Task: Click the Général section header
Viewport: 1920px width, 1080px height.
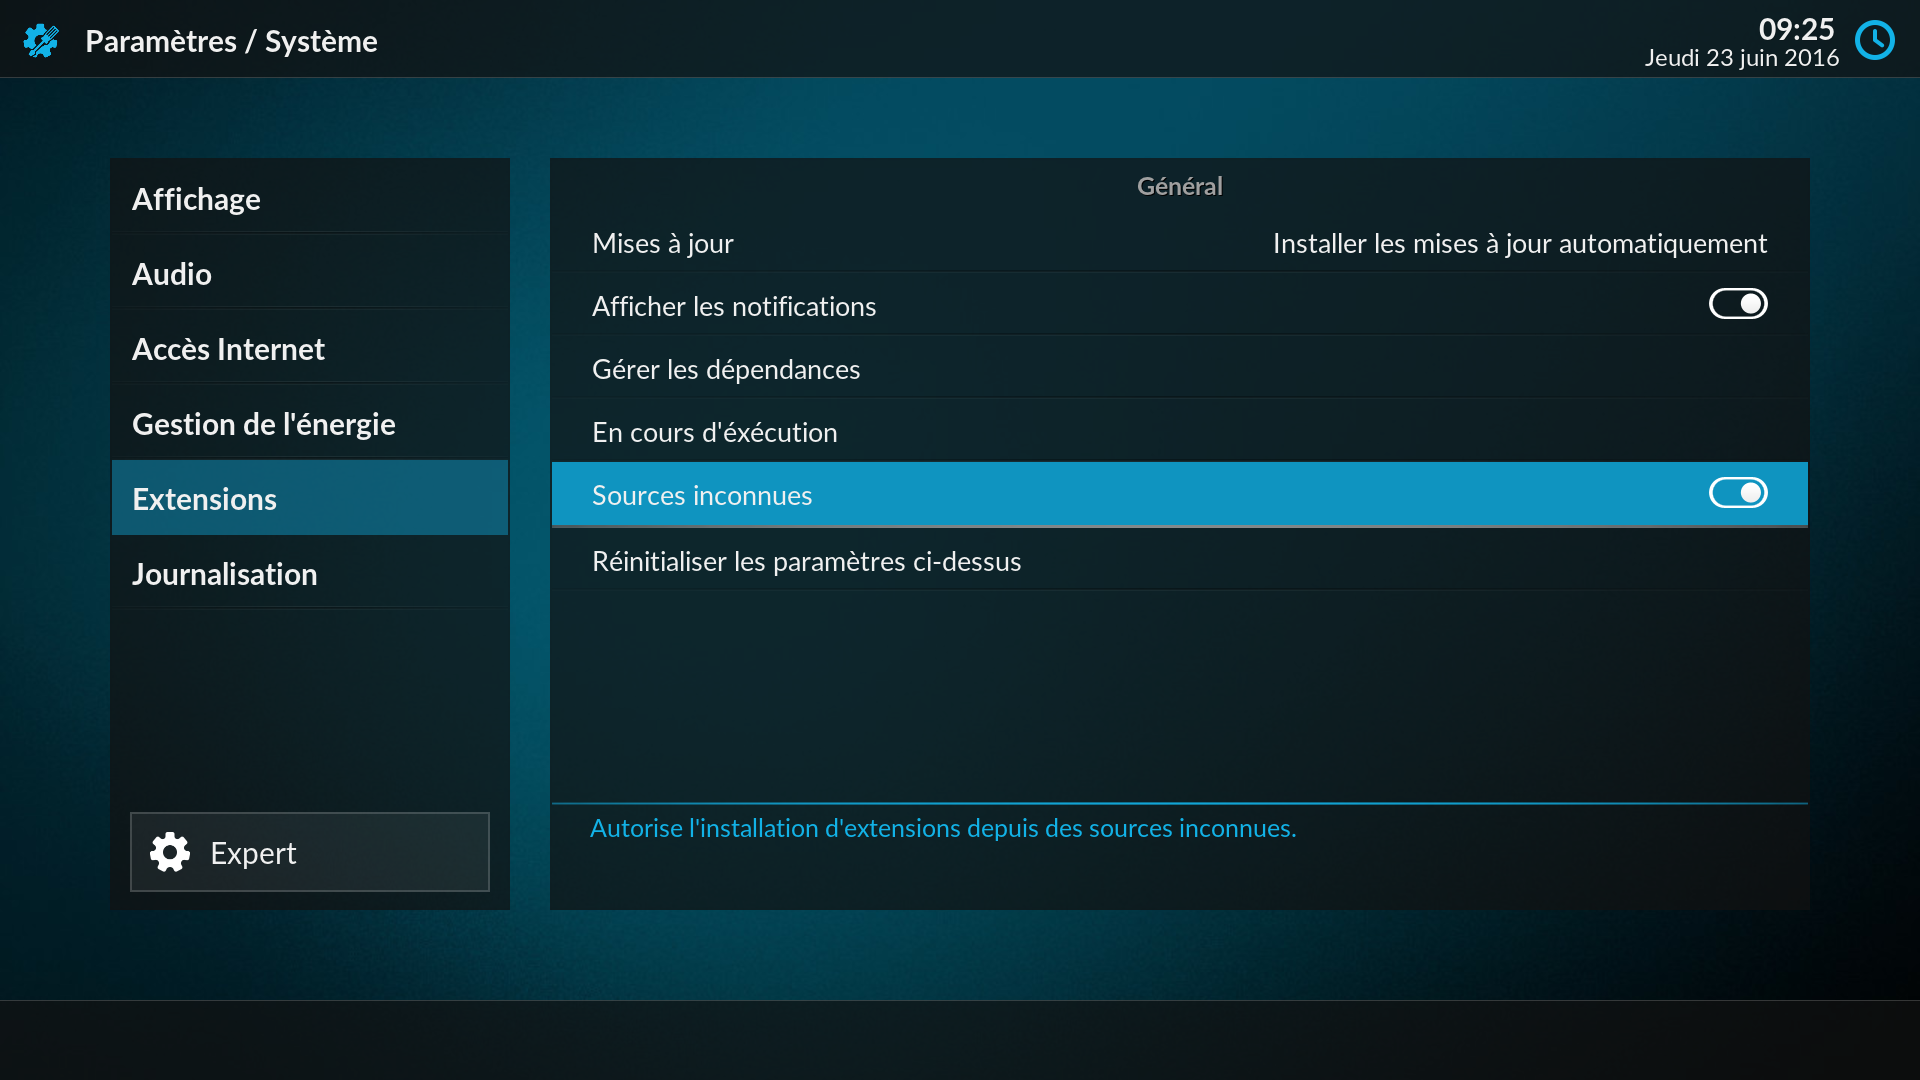Action: point(1179,186)
